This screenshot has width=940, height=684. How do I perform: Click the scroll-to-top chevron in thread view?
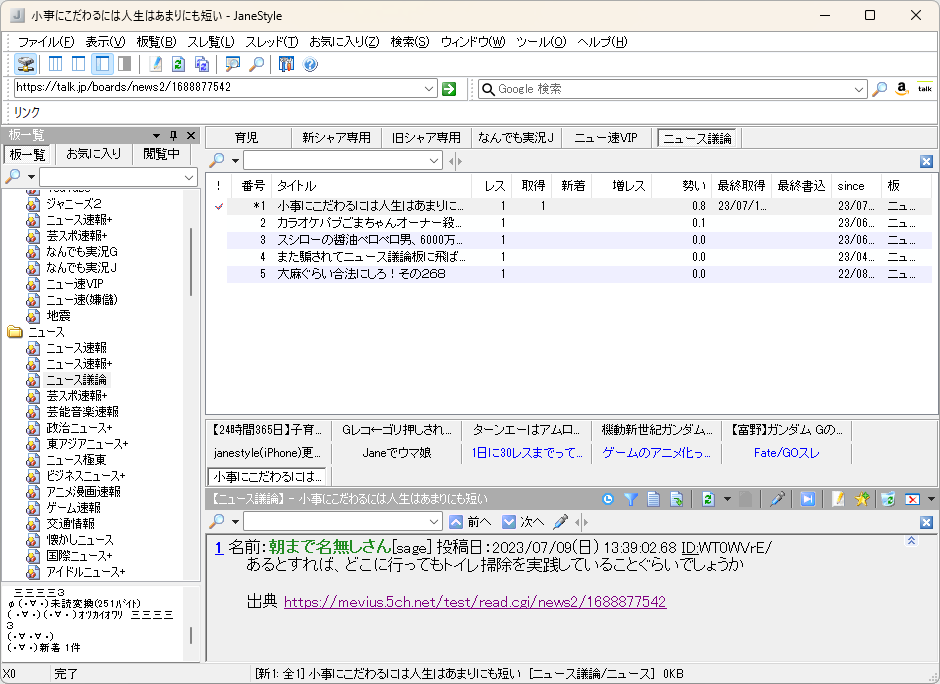coord(911,540)
